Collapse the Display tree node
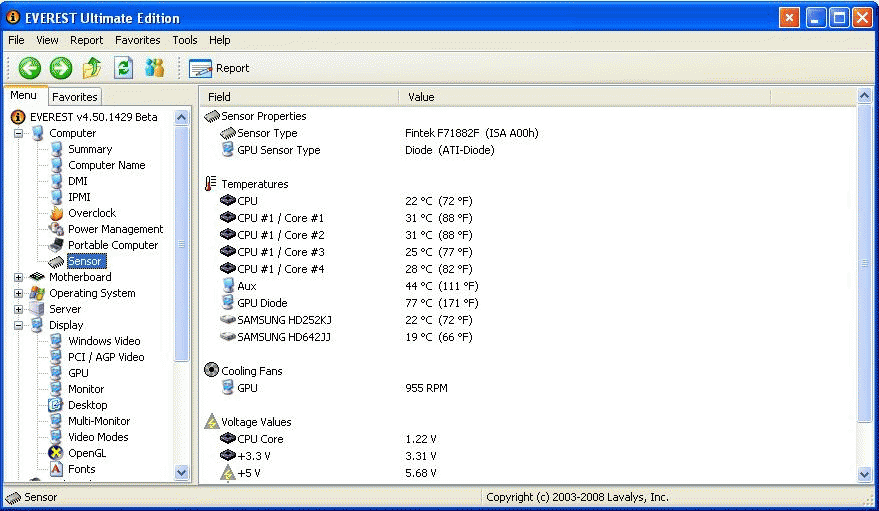The height and width of the screenshot is (511, 879). point(18,325)
